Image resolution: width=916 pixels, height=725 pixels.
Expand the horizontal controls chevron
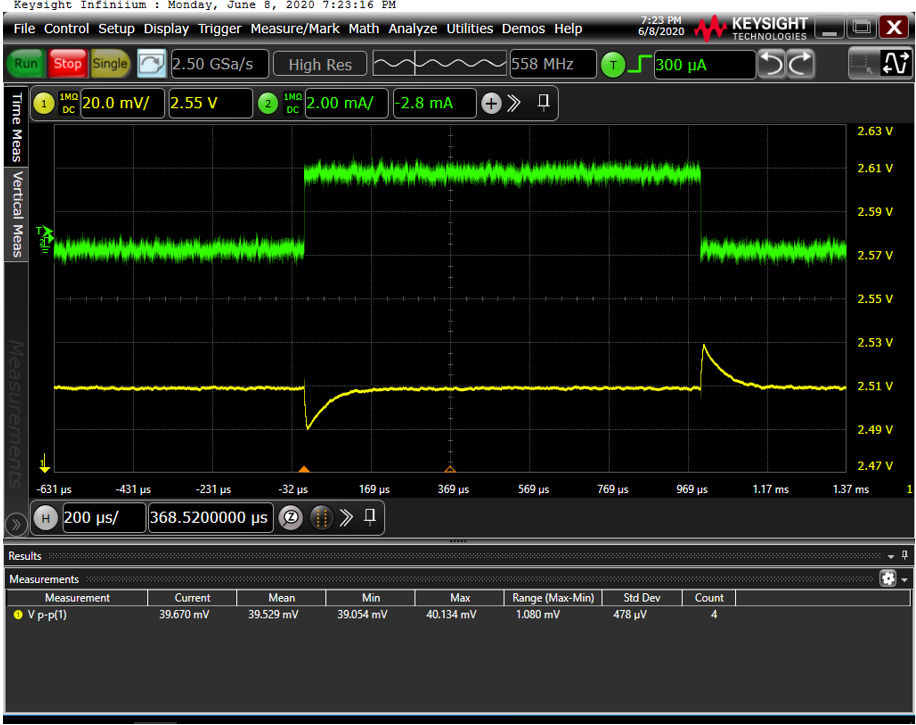[x=344, y=519]
